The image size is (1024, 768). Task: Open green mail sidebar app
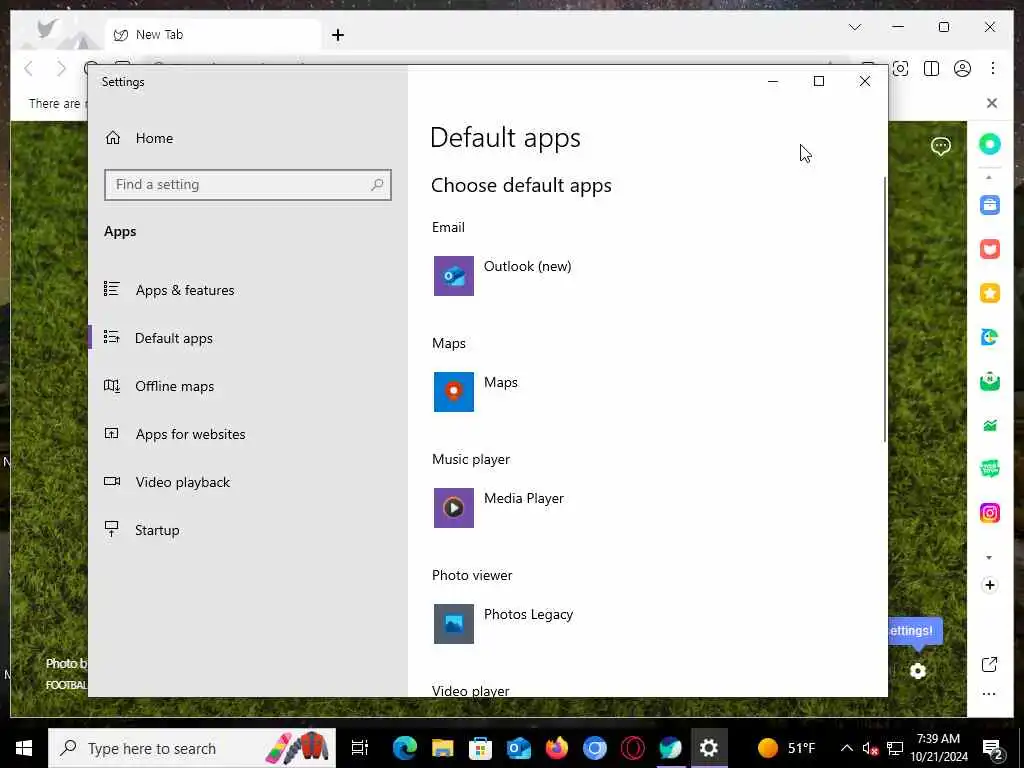pyautogui.click(x=989, y=381)
